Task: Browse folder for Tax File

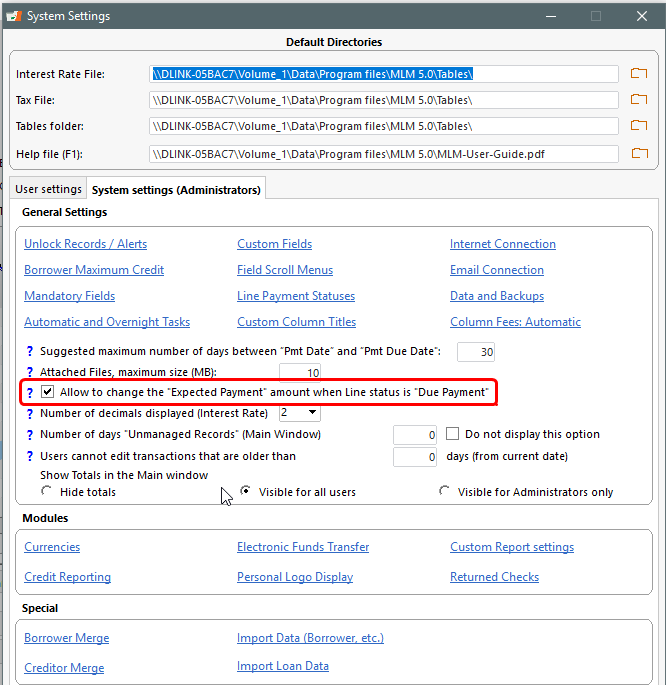Action: 638,100
